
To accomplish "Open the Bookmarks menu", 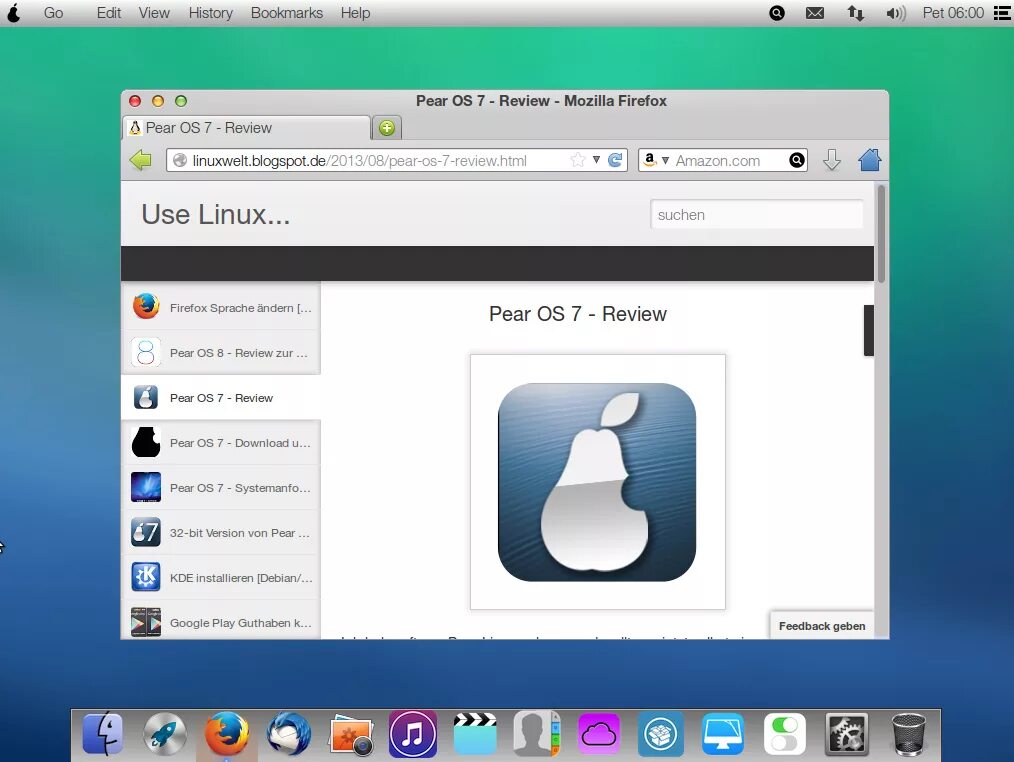I will 287,13.
